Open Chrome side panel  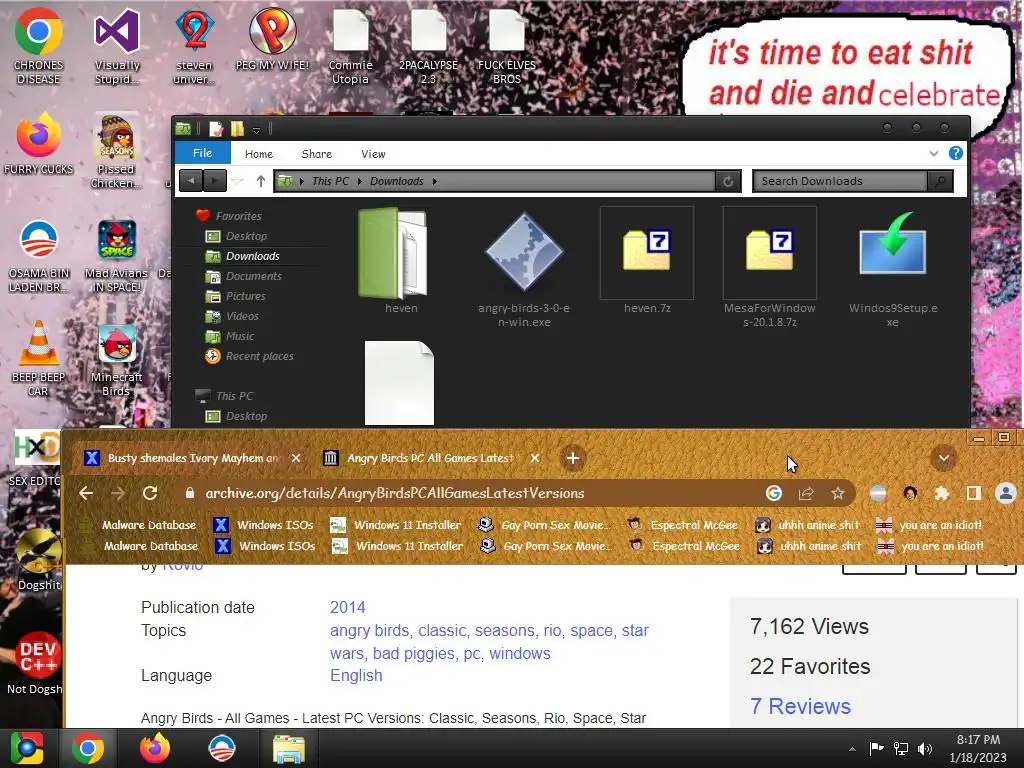[974, 493]
